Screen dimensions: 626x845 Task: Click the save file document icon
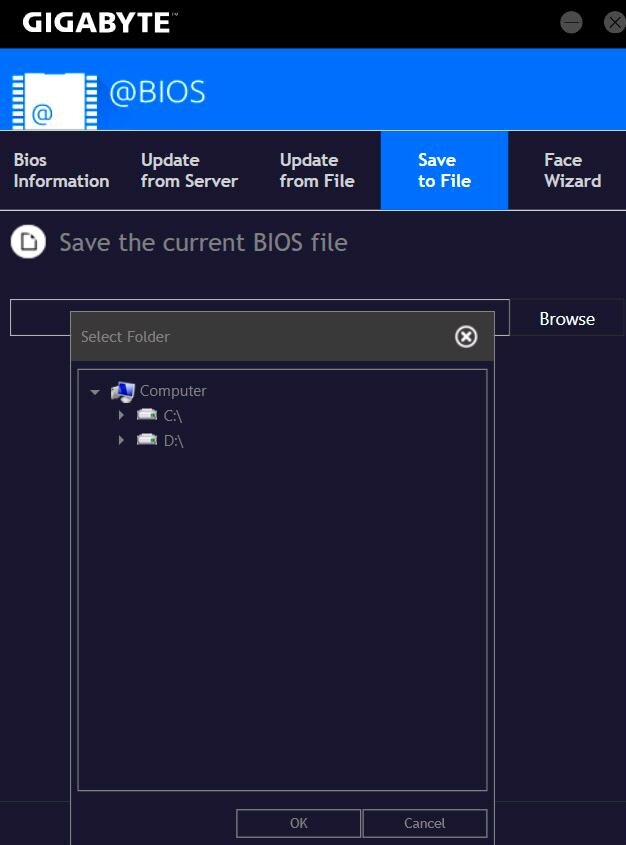pyautogui.click(x=28, y=242)
